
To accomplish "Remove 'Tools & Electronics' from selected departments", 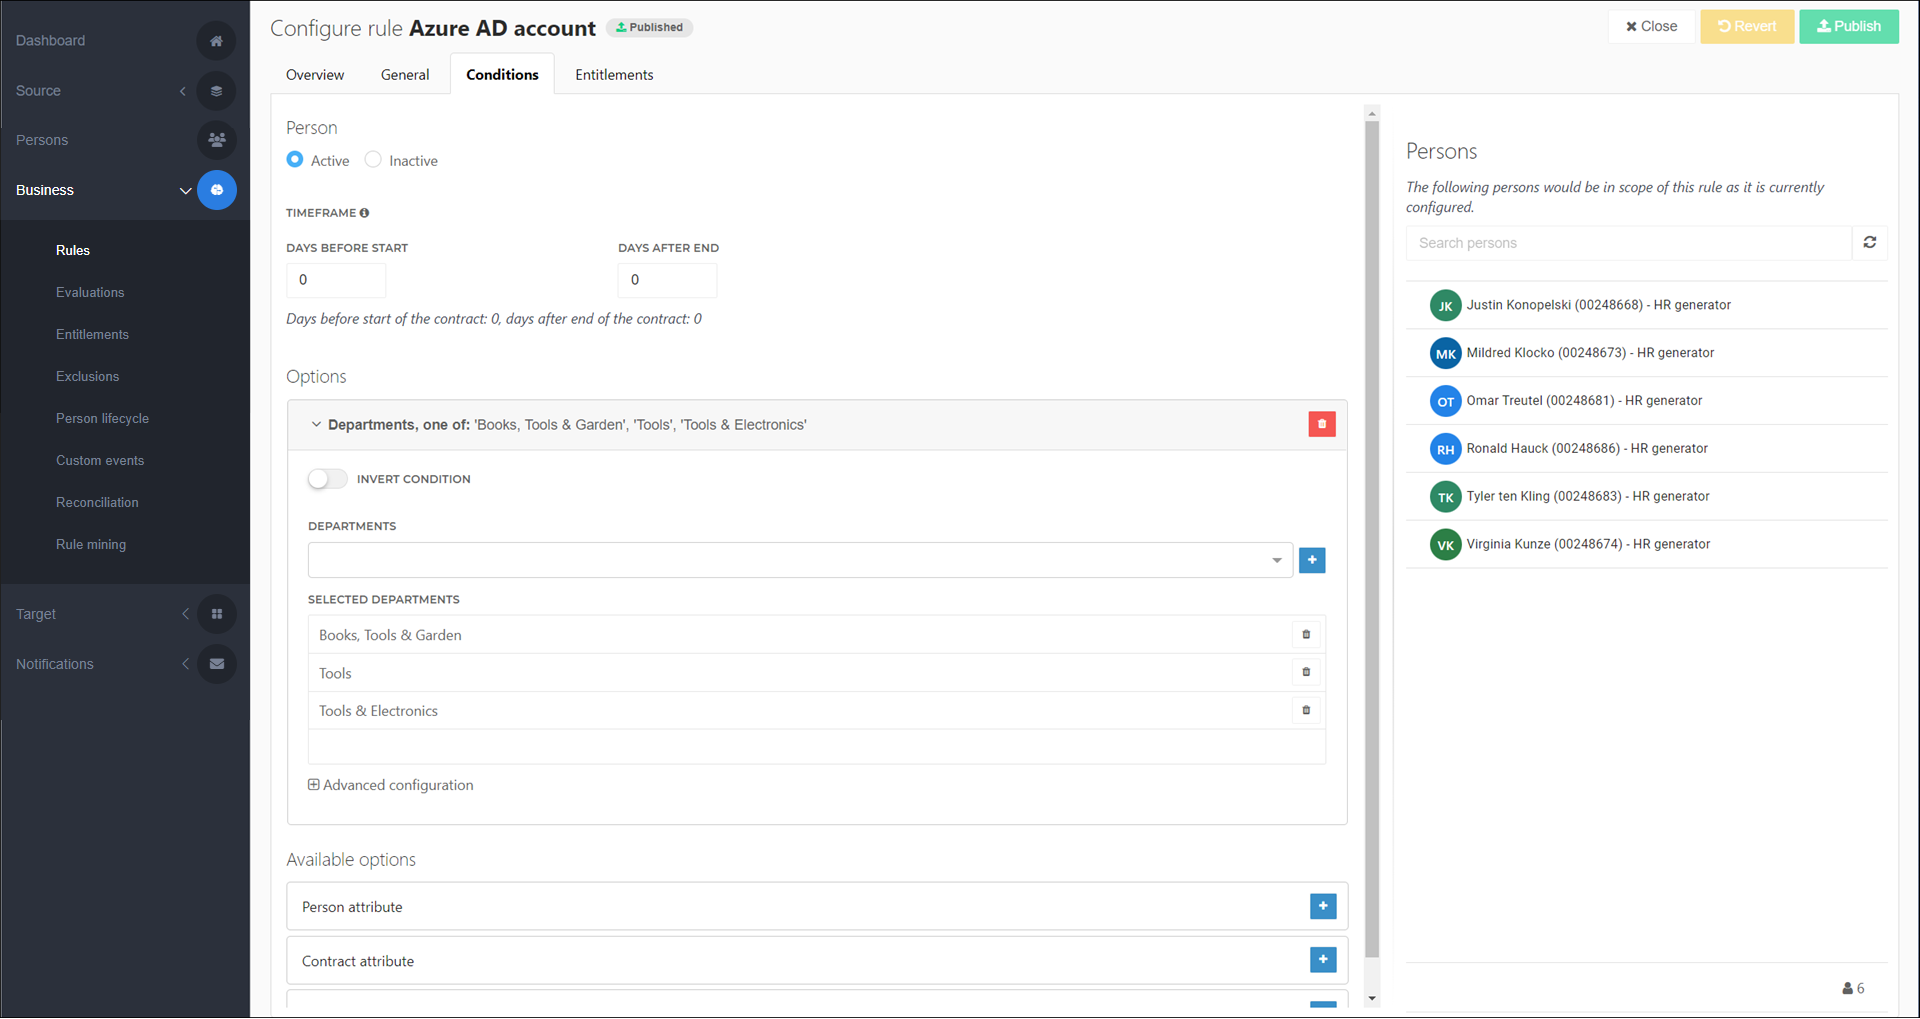I will [x=1305, y=710].
